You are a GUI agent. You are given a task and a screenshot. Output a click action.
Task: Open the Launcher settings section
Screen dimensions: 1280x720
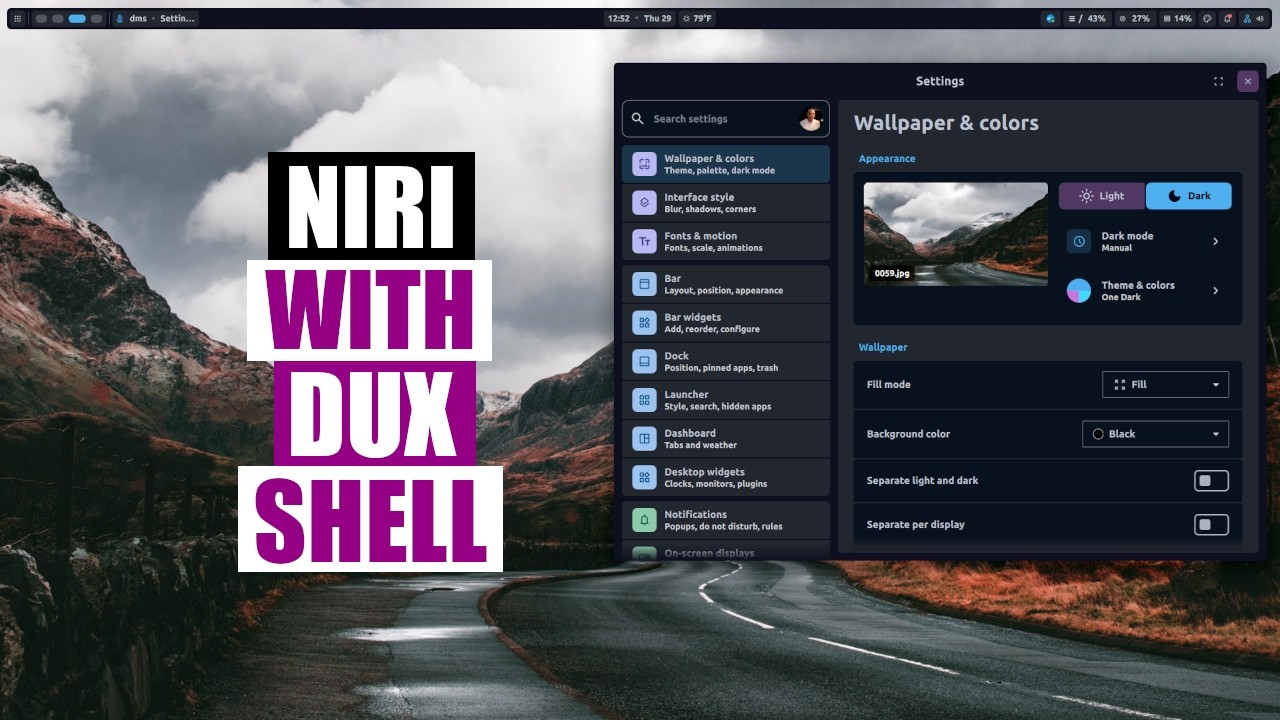point(726,400)
